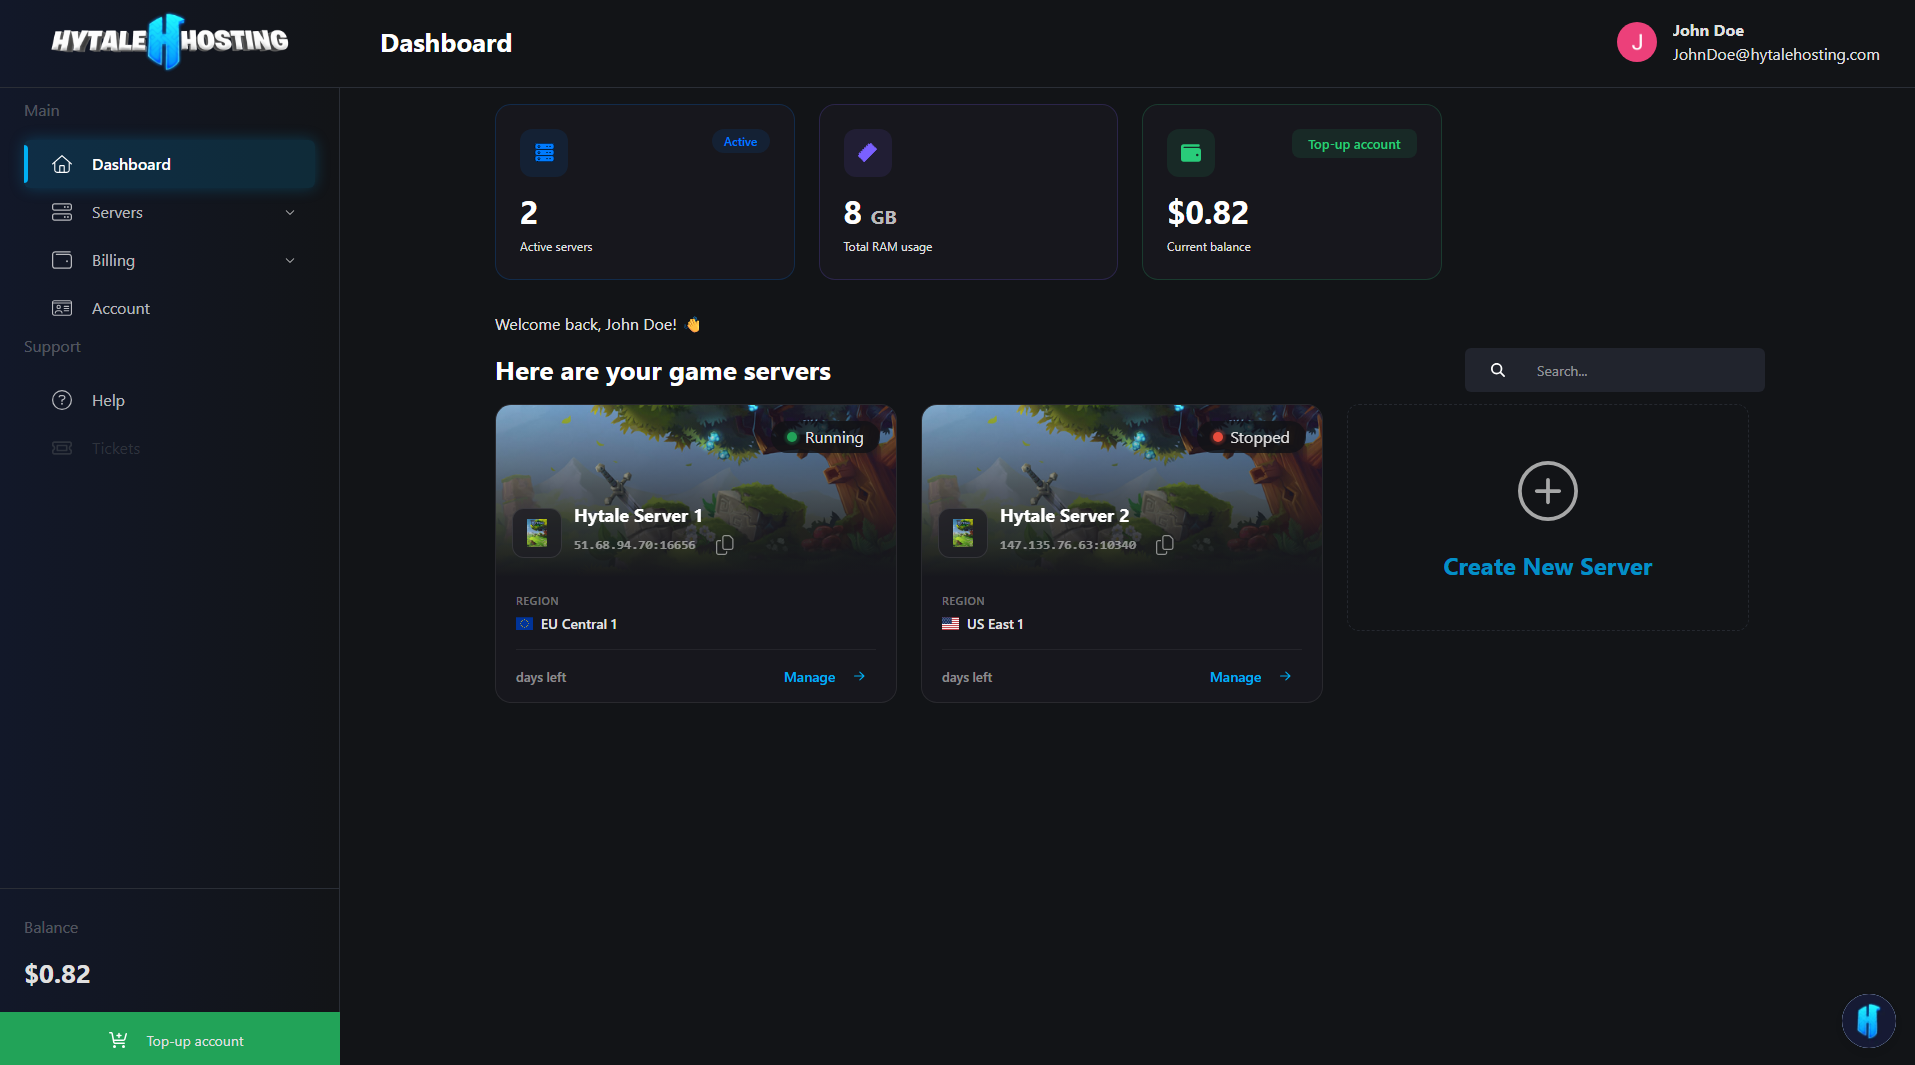This screenshot has height=1065, width=1915.
Task: Click Hytale Server 1 game thumbnail
Action: (537, 533)
